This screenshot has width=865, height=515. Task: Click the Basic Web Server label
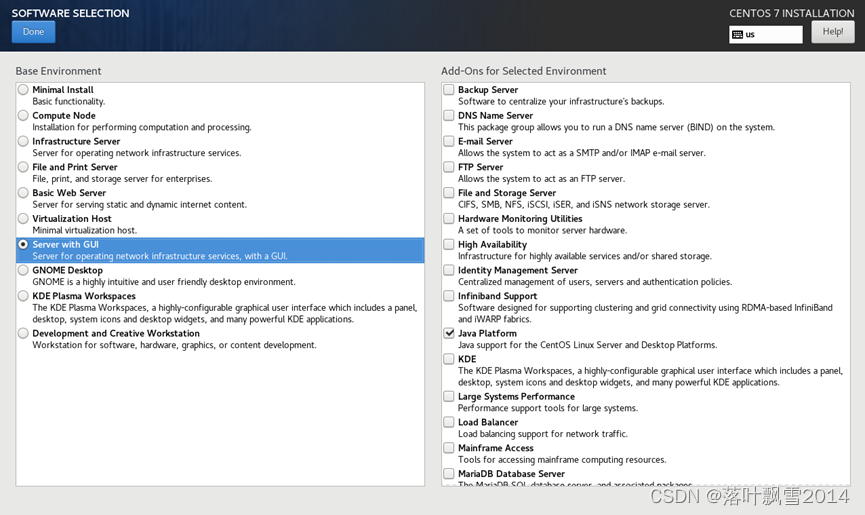(x=69, y=192)
